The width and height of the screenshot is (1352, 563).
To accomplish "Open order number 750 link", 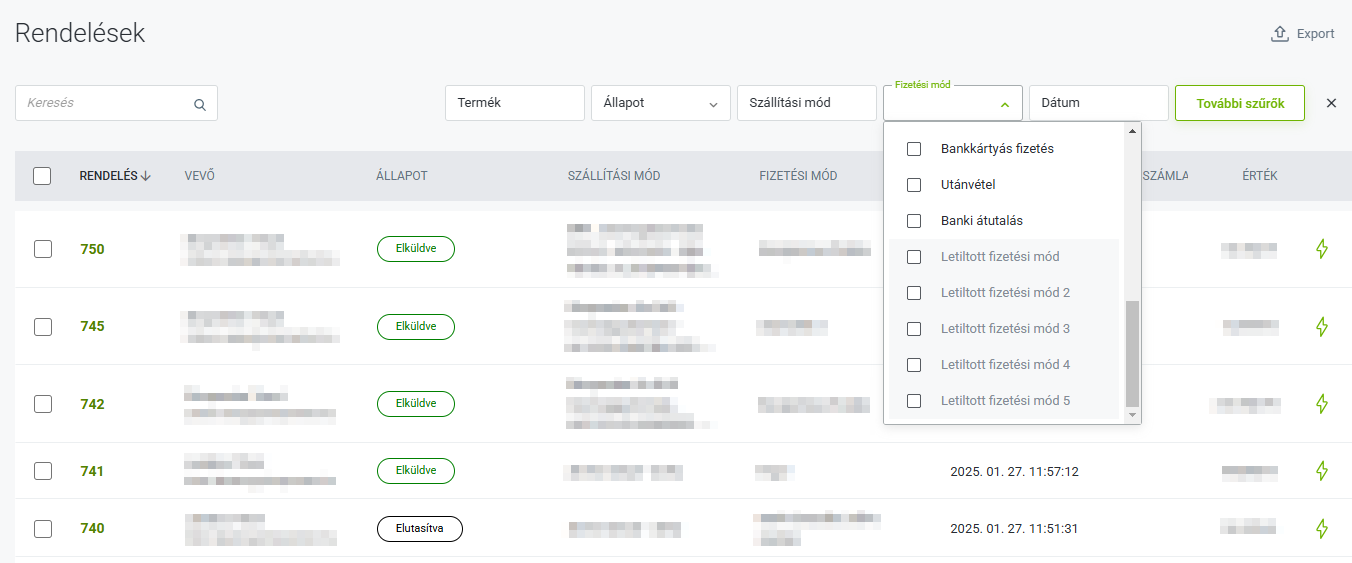I will 92,249.
